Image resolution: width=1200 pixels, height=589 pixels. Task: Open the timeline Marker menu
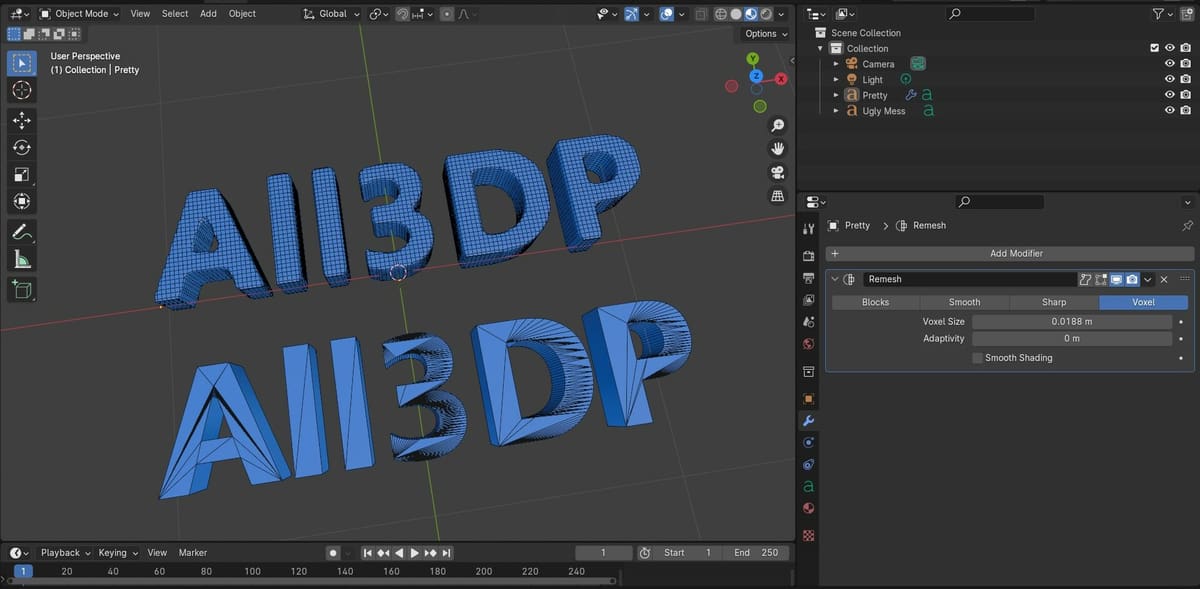(x=193, y=553)
